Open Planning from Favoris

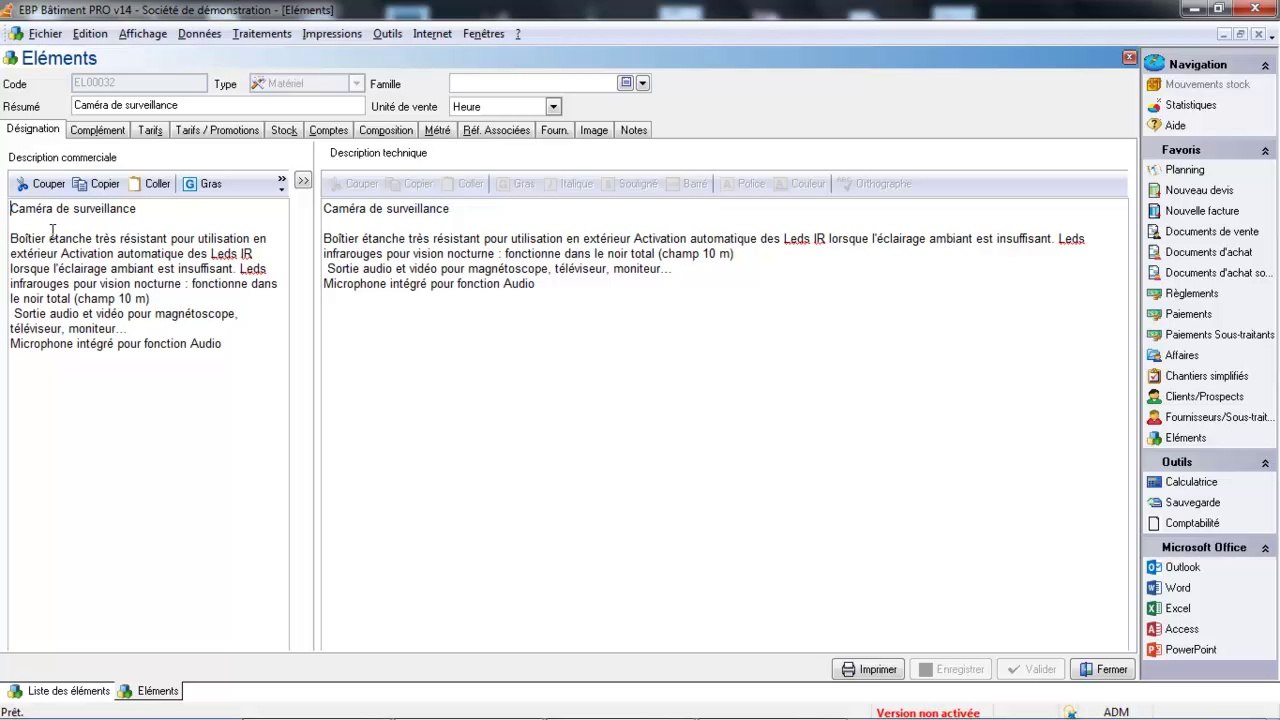(1175, 170)
